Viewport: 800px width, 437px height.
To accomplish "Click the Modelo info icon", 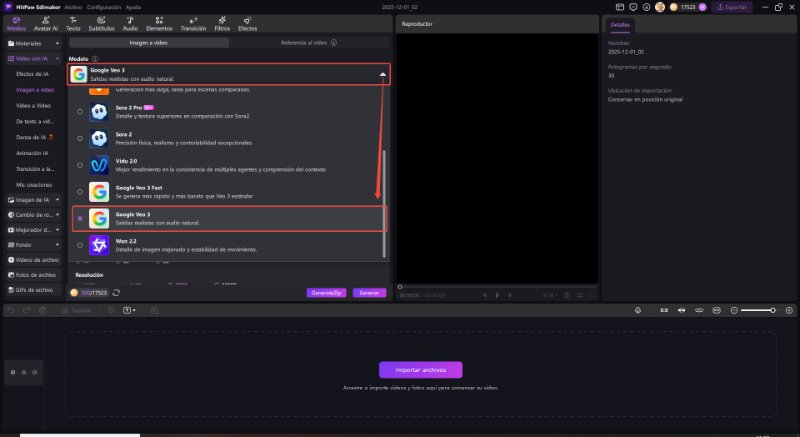I will pyautogui.click(x=94, y=59).
